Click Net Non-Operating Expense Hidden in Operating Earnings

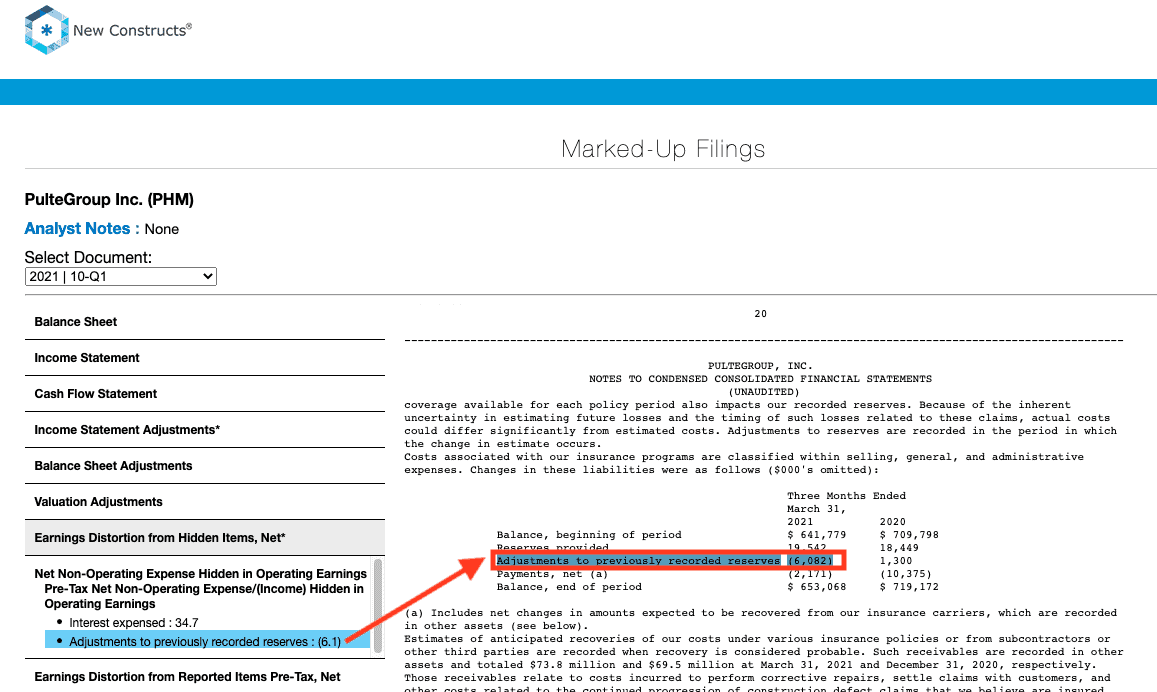point(201,574)
